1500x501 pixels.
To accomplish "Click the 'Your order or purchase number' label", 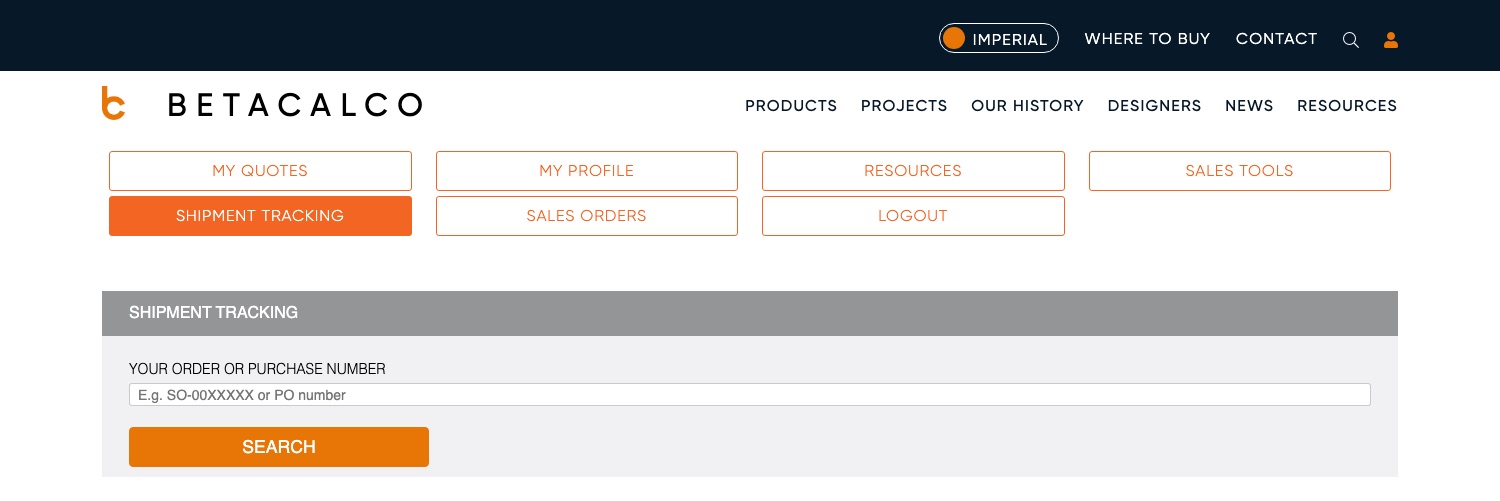I will (257, 369).
